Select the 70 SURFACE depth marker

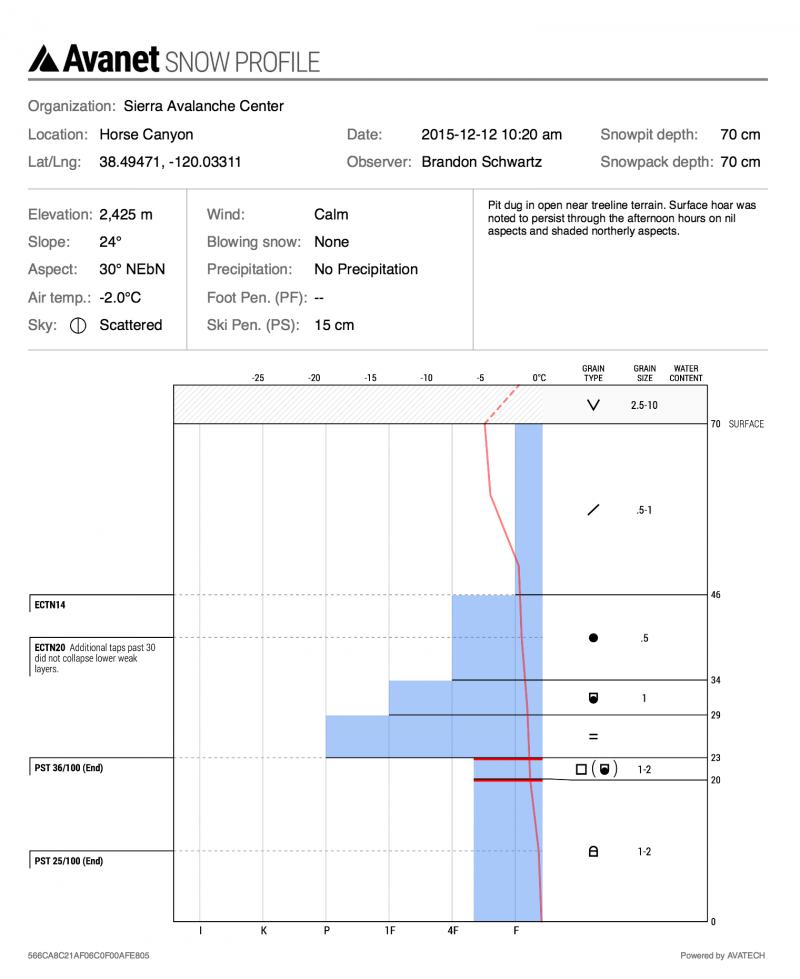(x=736, y=424)
